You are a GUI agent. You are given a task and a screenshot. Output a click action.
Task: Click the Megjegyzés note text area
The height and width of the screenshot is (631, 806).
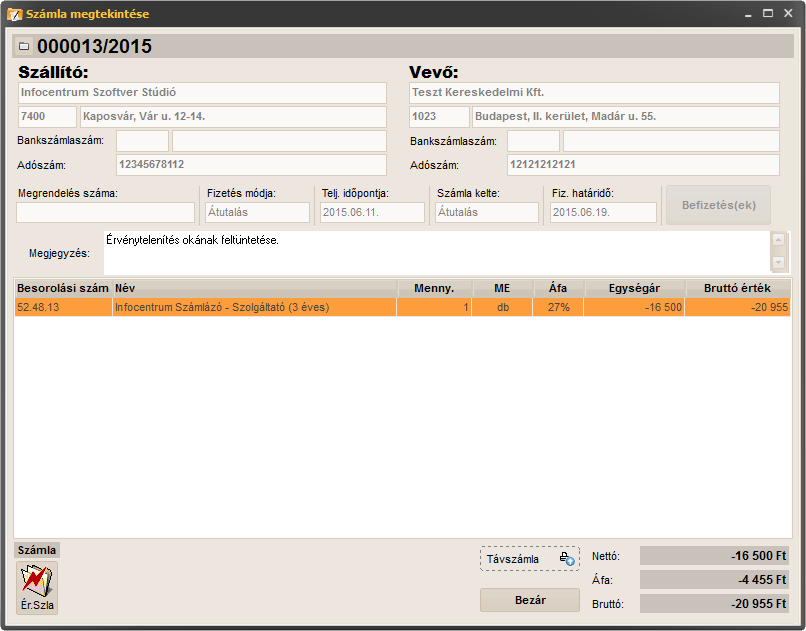pos(436,252)
